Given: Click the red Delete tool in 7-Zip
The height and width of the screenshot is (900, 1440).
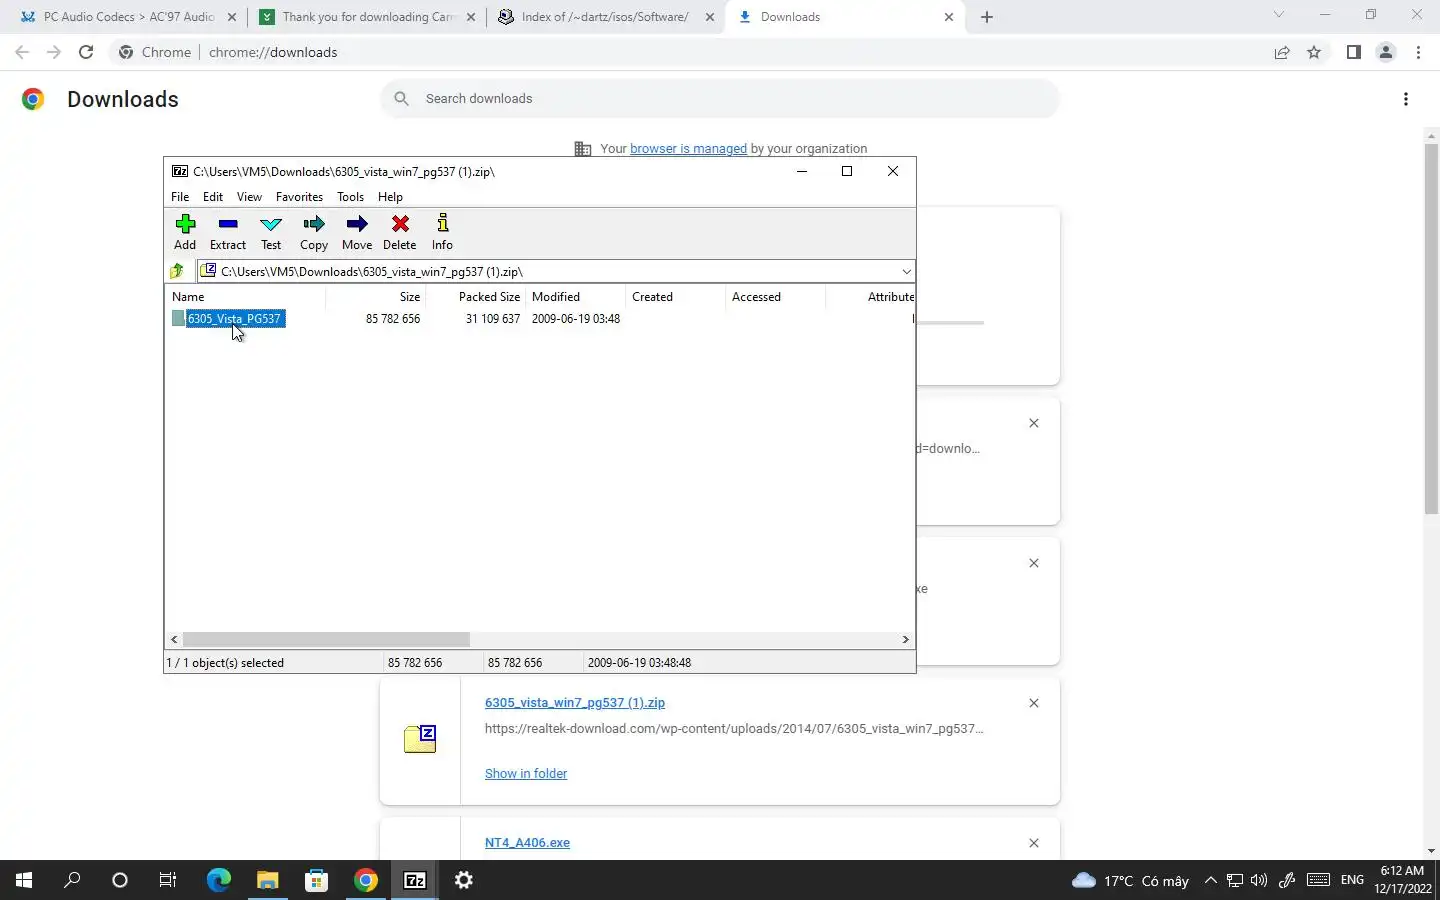Looking at the screenshot, I should coord(400,232).
